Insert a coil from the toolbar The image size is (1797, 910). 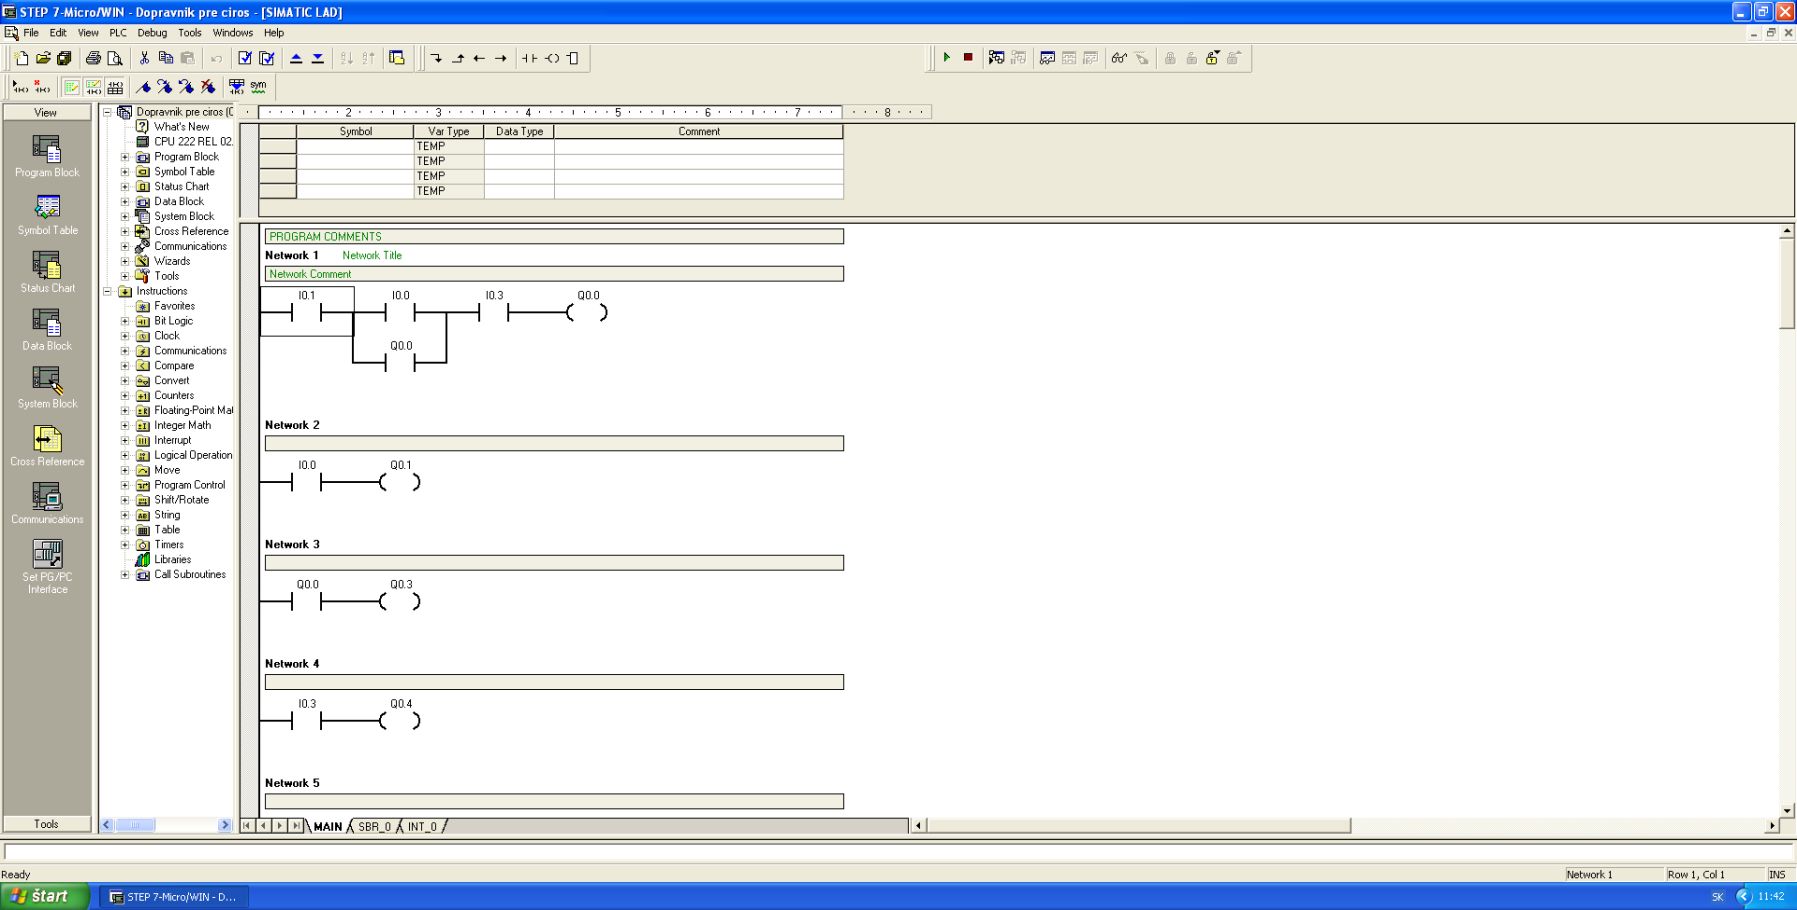click(552, 58)
